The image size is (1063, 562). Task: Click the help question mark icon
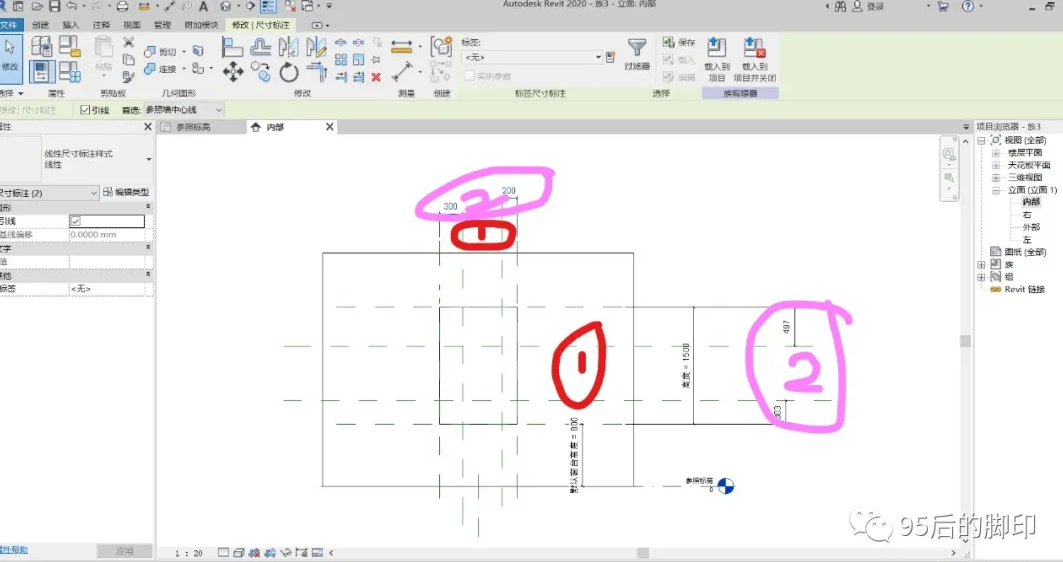968,6
